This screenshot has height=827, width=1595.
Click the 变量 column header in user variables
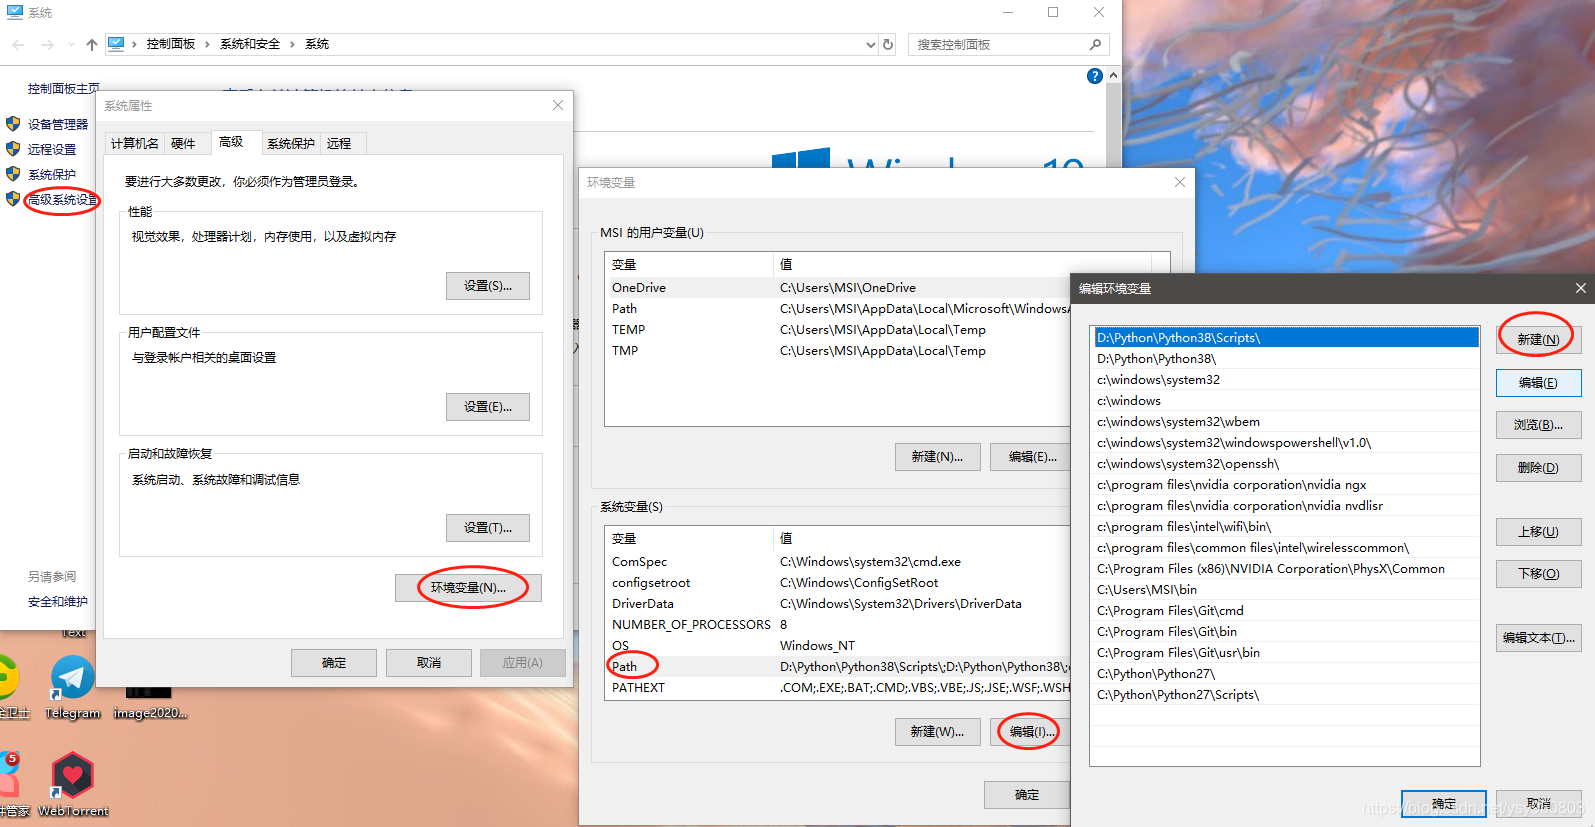[x=689, y=265]
